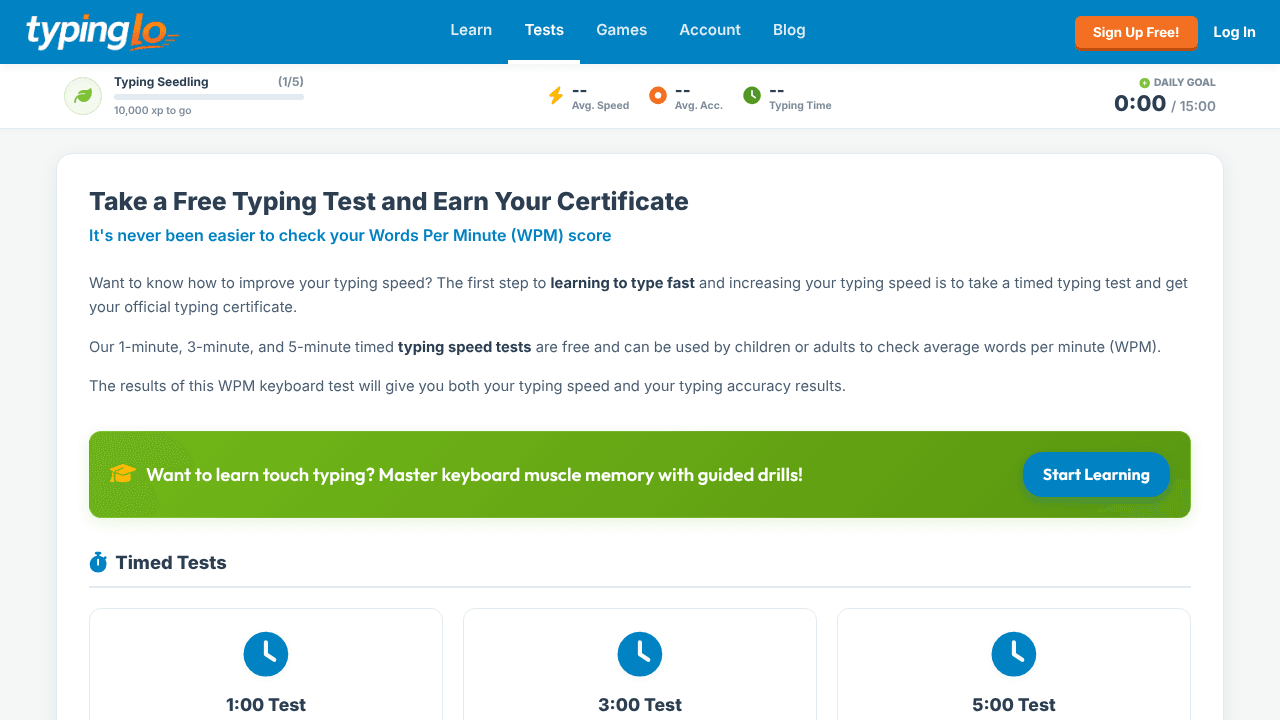This screenshot has height=720, width=1280.
Task: Click the 0:00 daily goal timer
Action: click(x=1140, y=103)
